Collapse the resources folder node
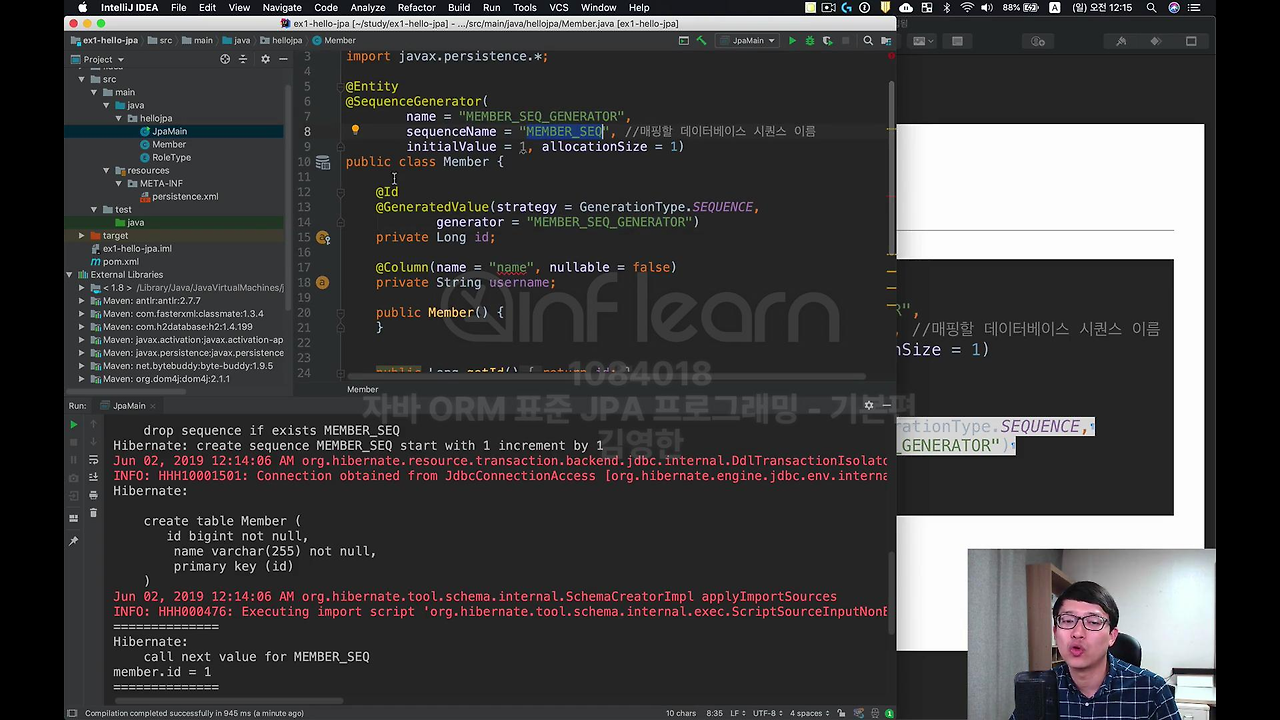 pyautogui.click(x=106, y=170)
